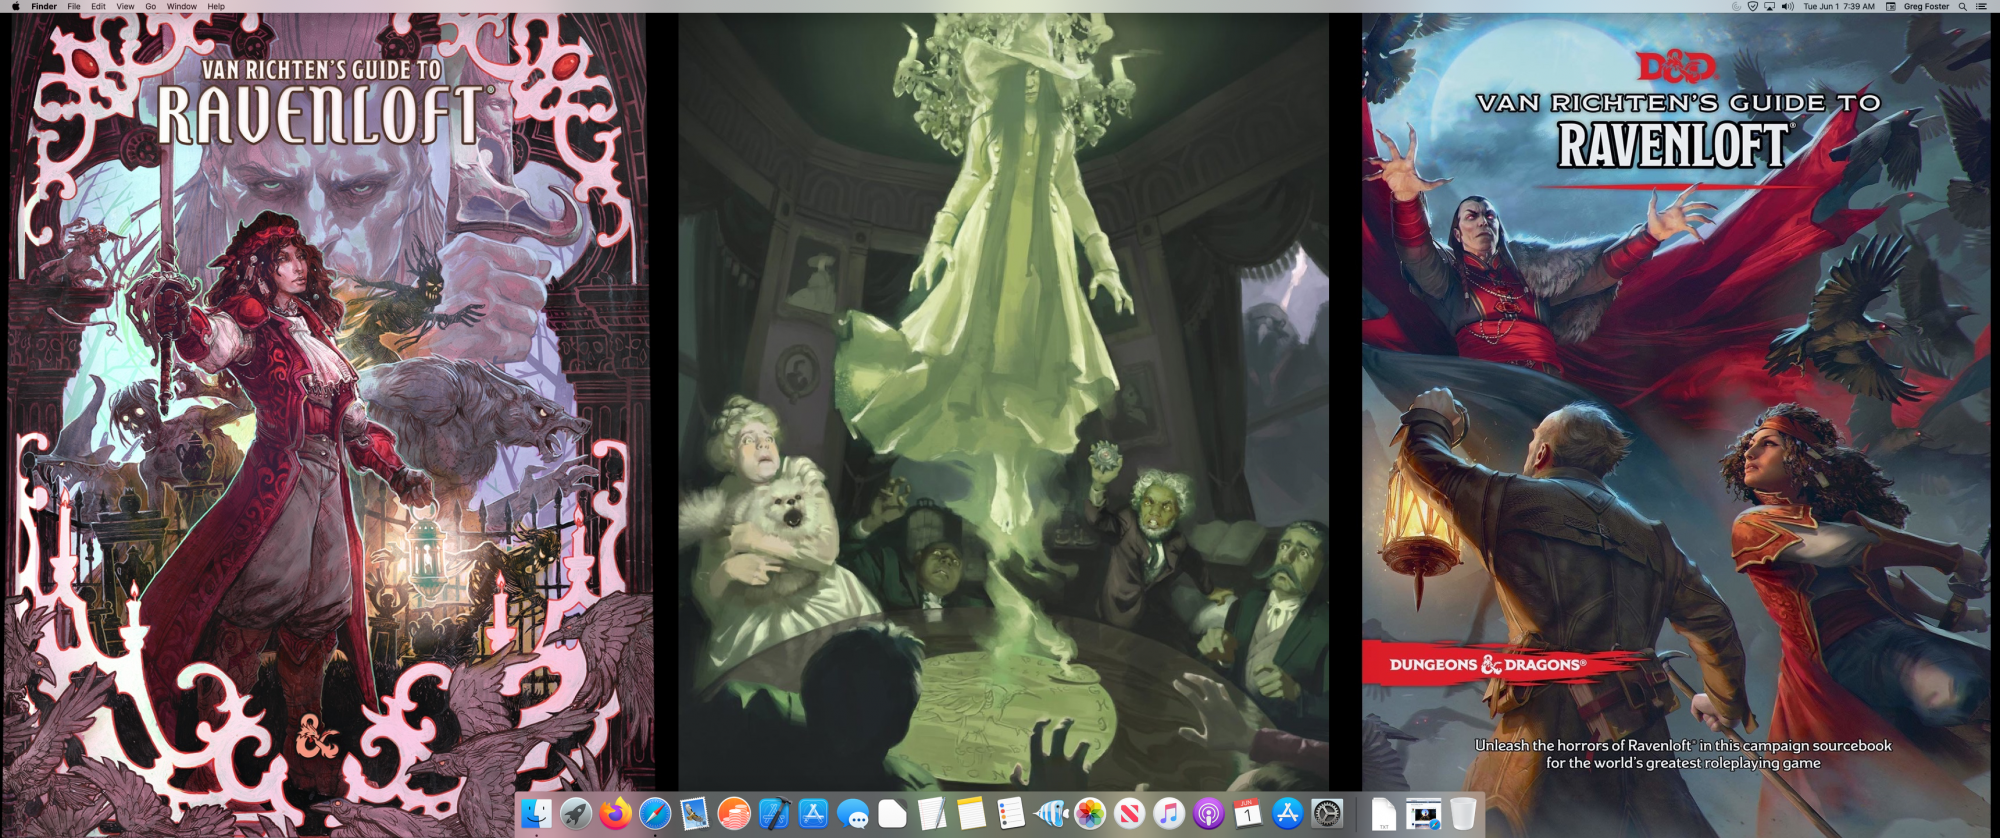Image resolution: width=2000 pixels, height=838 pixels.
Task: Open the Go menu
Action: point(151,6)
